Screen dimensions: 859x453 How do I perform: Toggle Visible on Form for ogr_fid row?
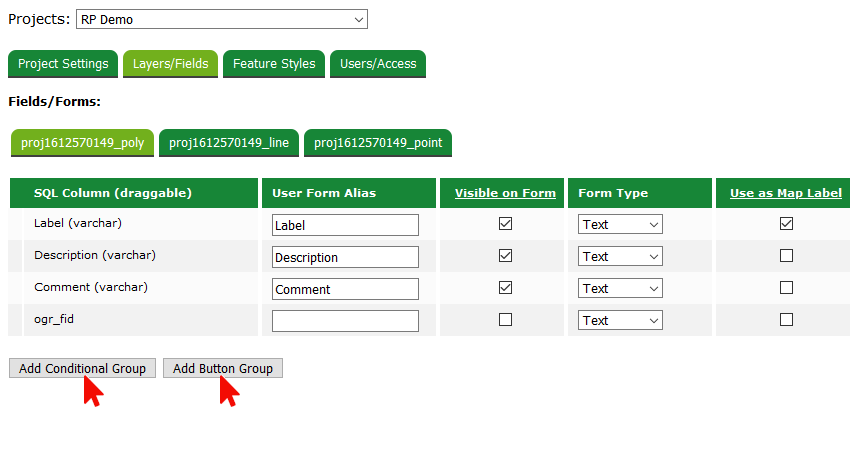tap(505, 320)
